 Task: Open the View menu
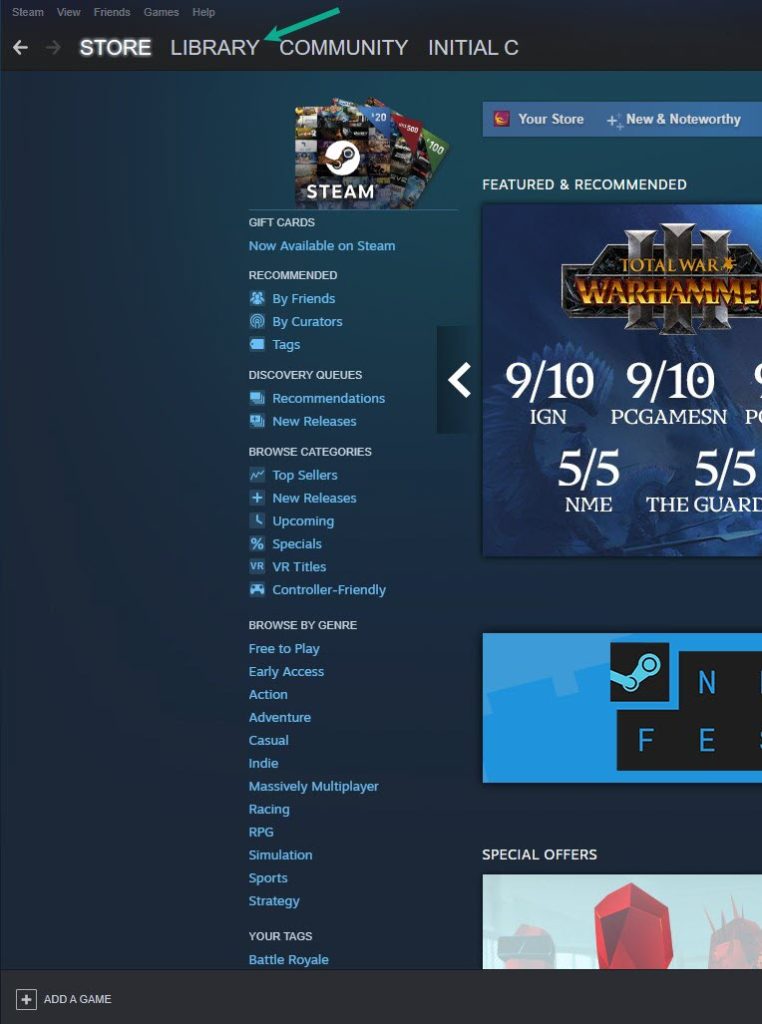point(69,12)
